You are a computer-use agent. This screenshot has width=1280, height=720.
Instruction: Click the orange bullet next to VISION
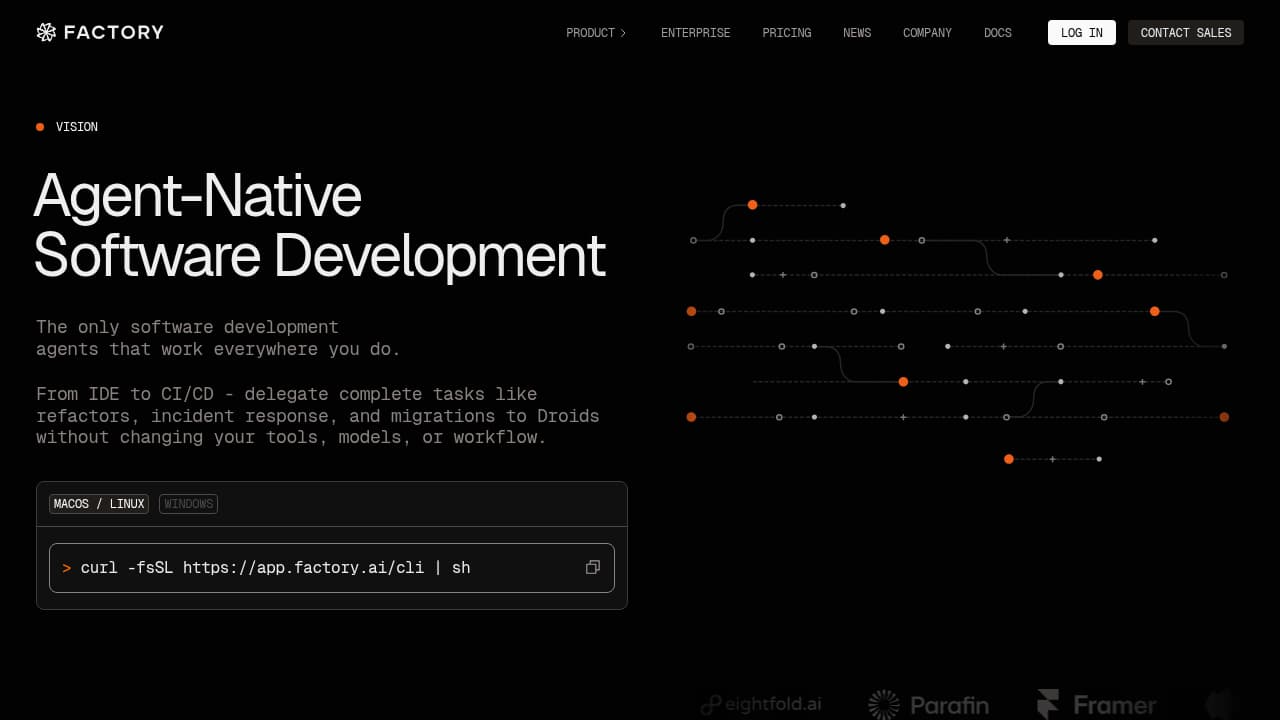[x=40, y=127]
